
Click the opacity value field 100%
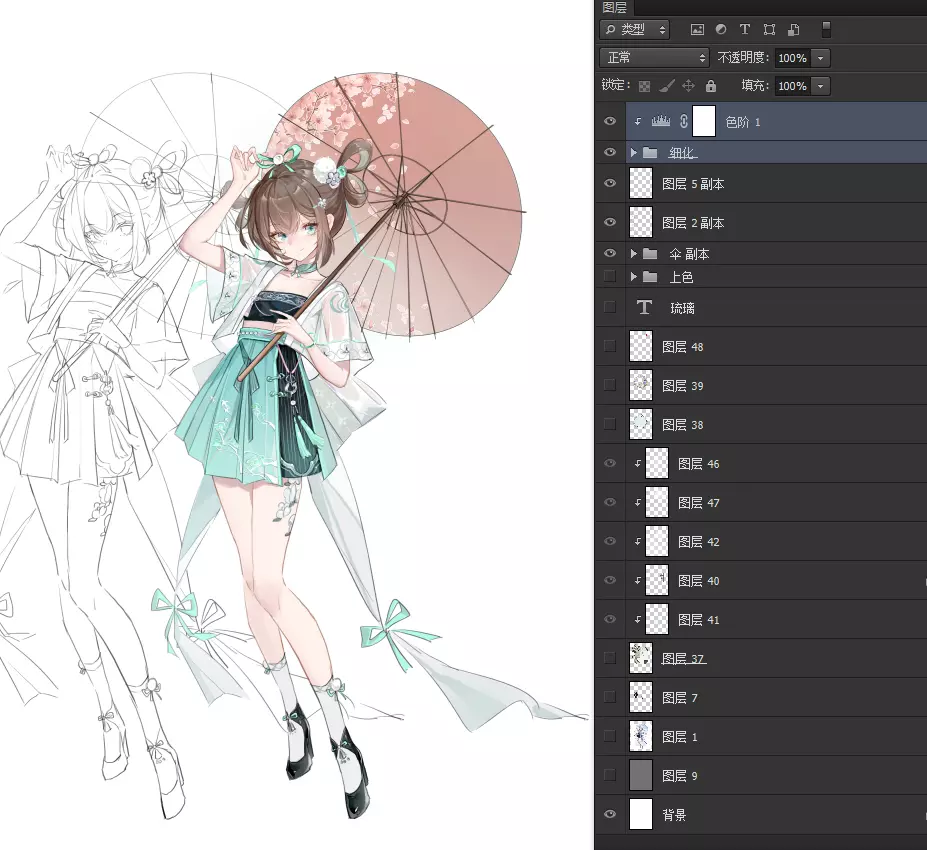pos(792,58)
